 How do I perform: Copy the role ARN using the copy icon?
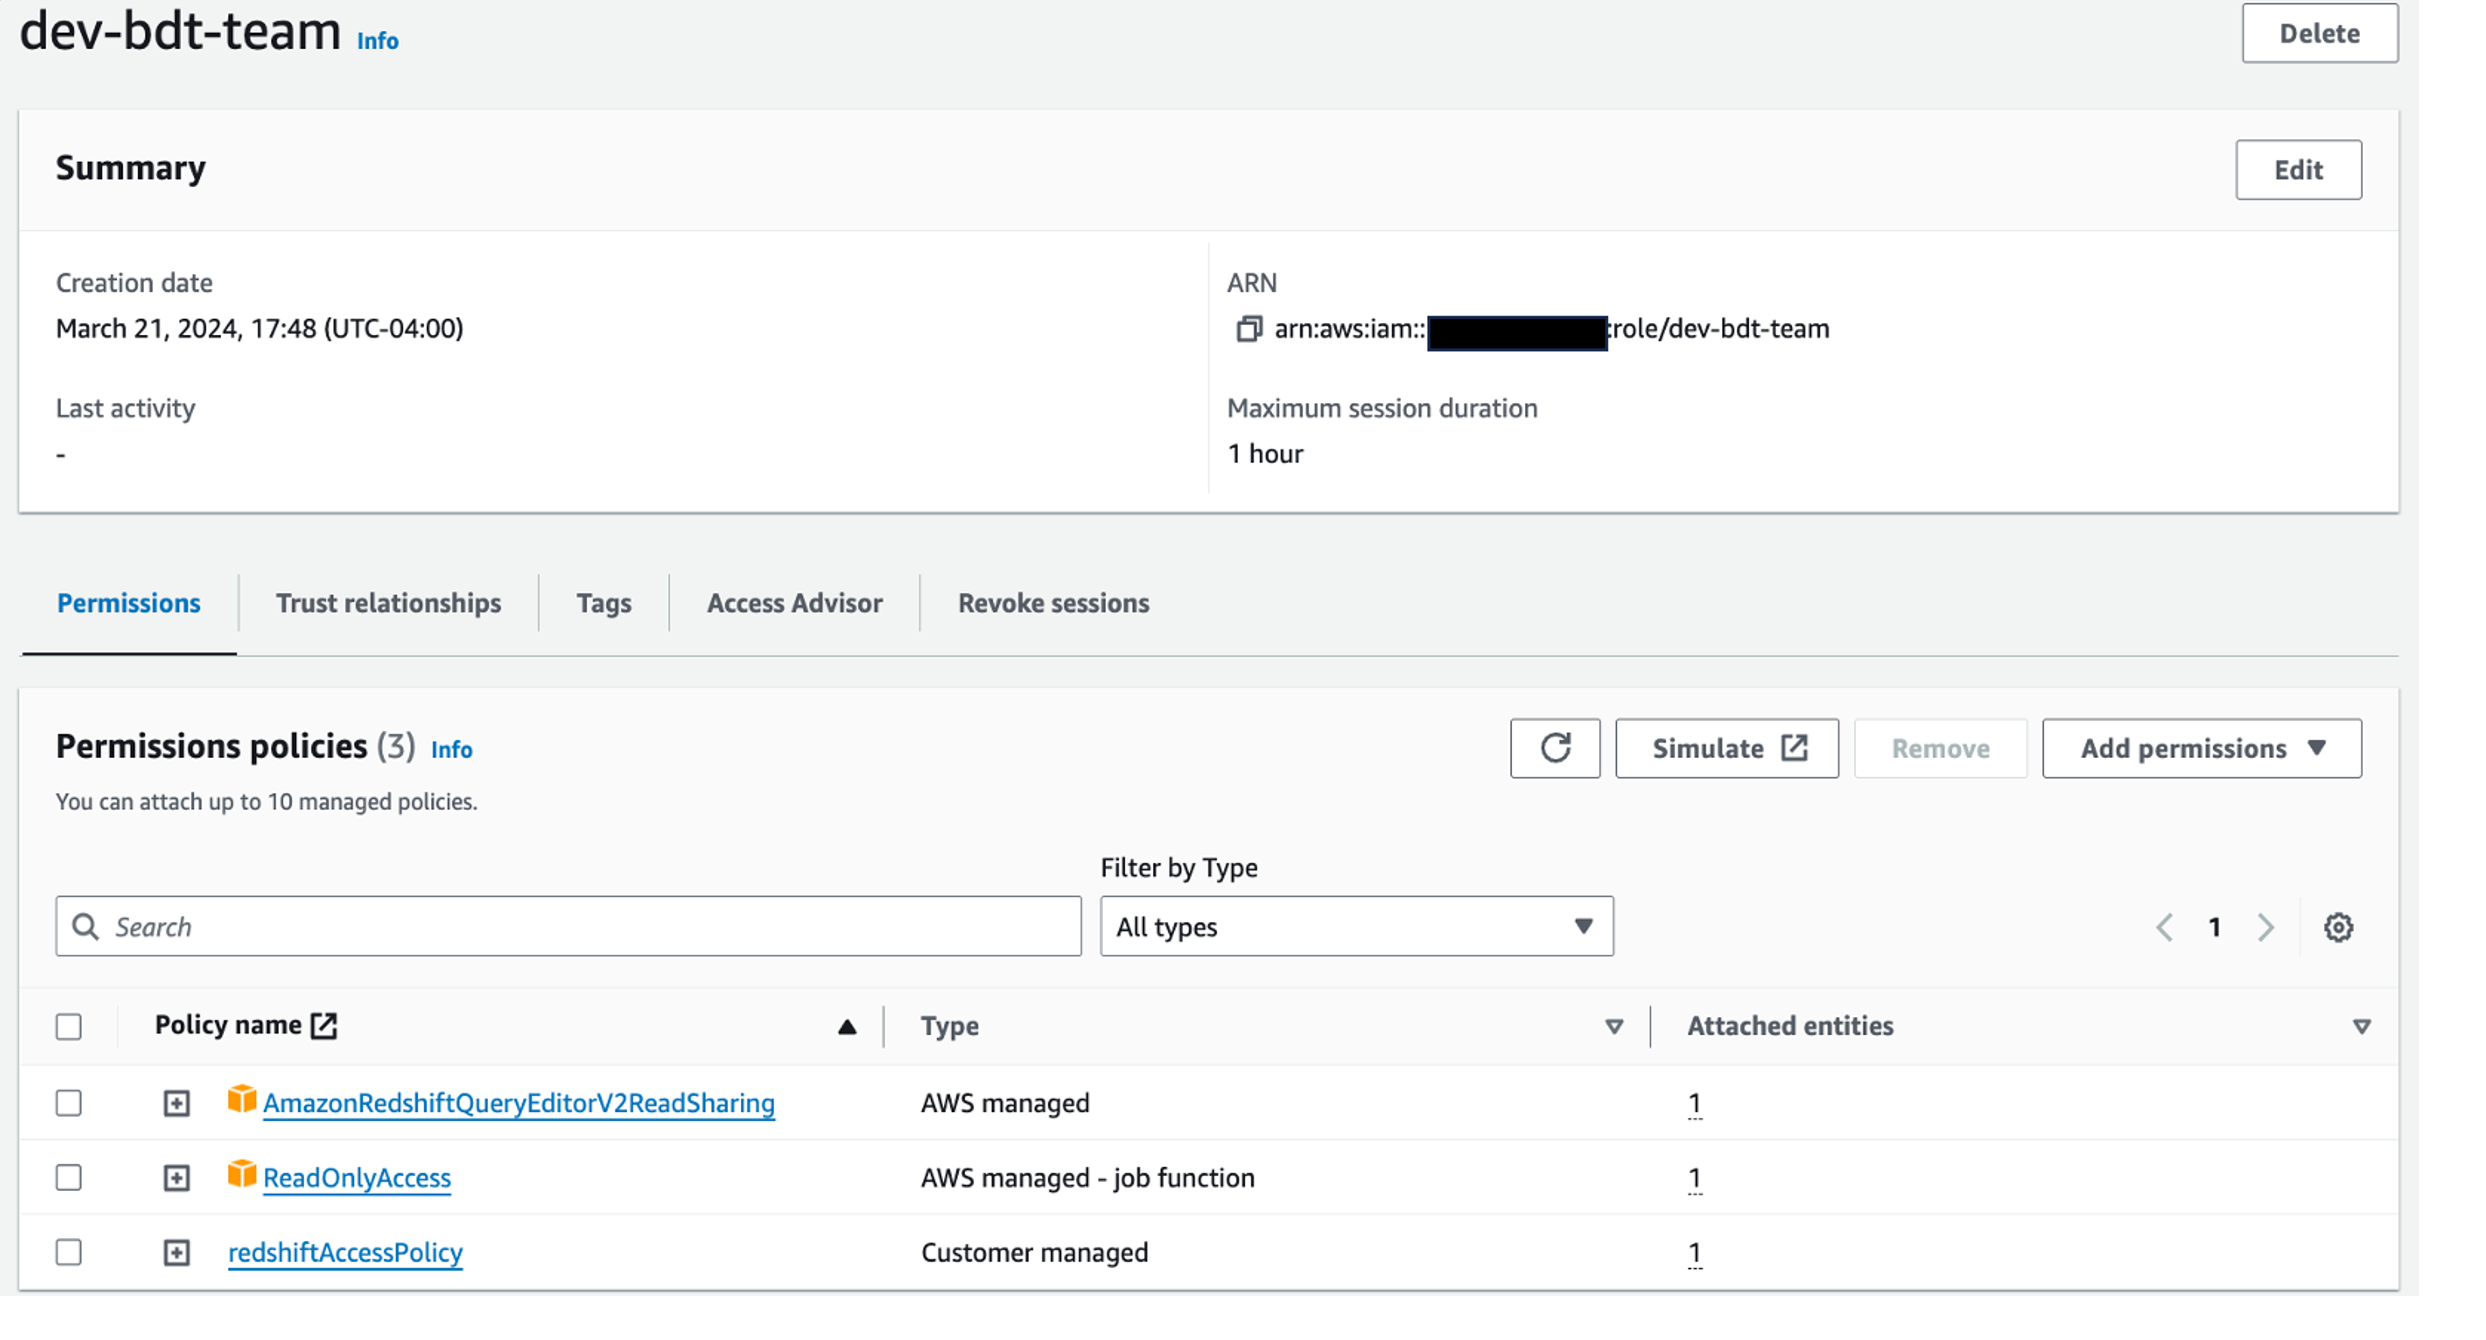point(1249,329)
